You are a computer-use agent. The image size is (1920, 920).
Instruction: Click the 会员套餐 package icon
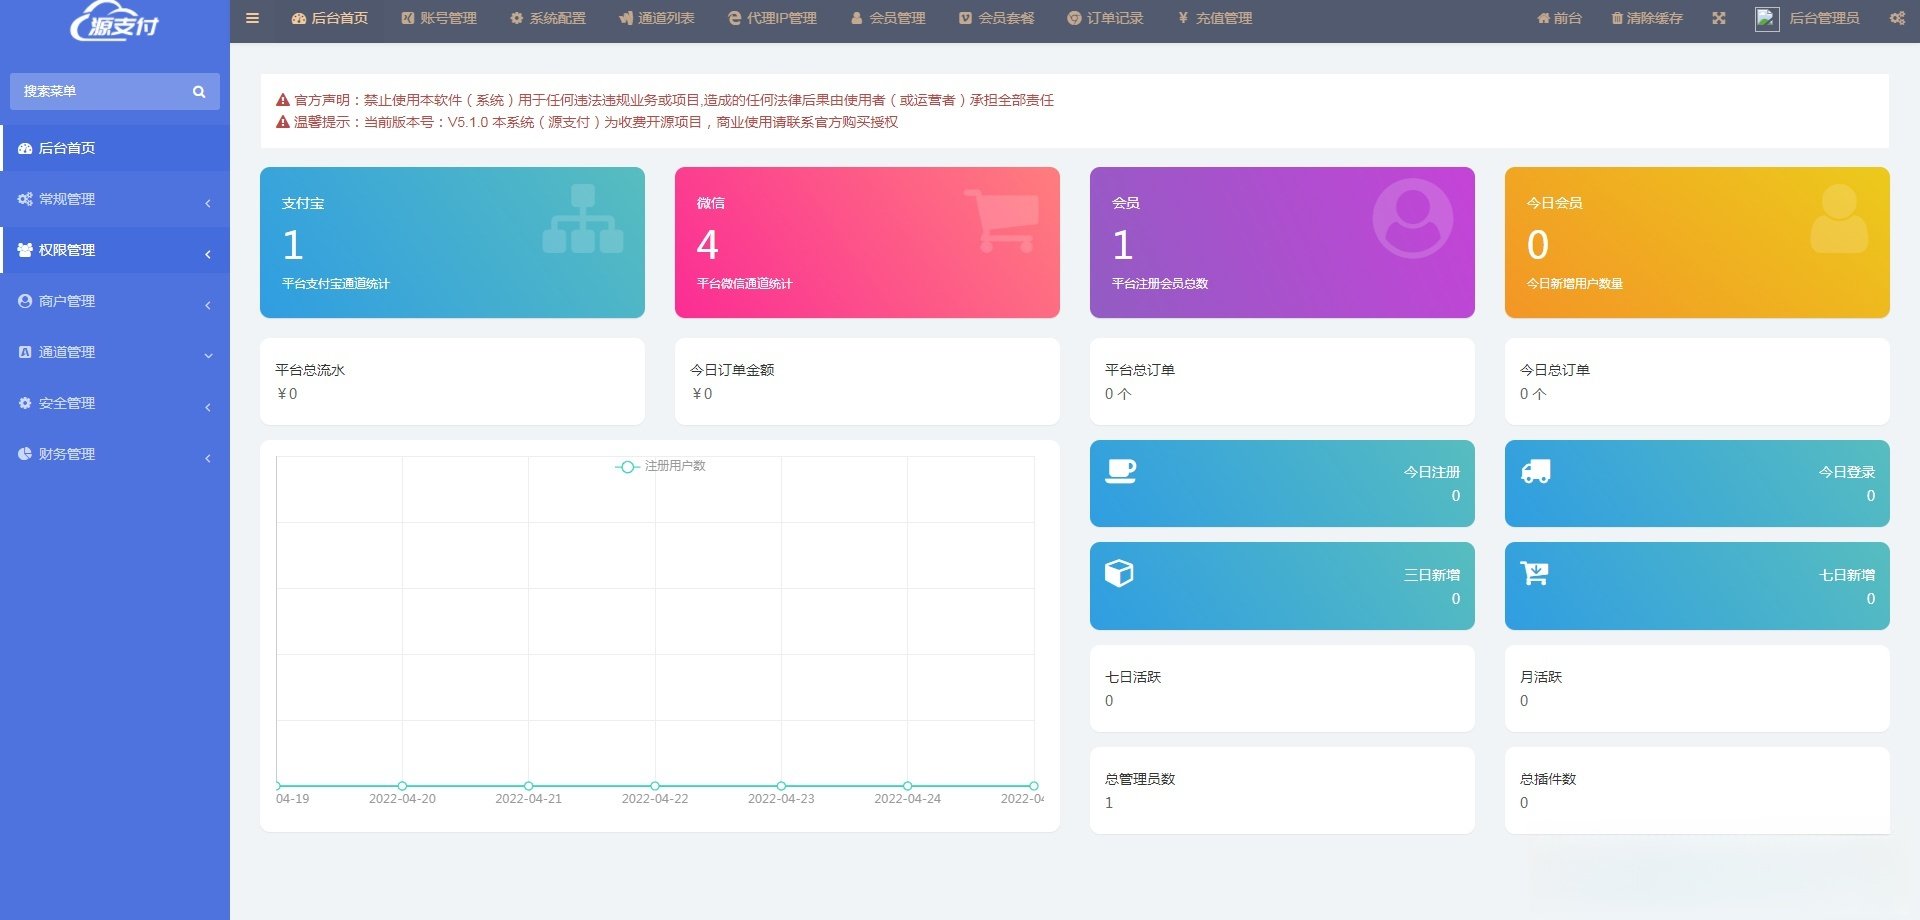point(963,17)
